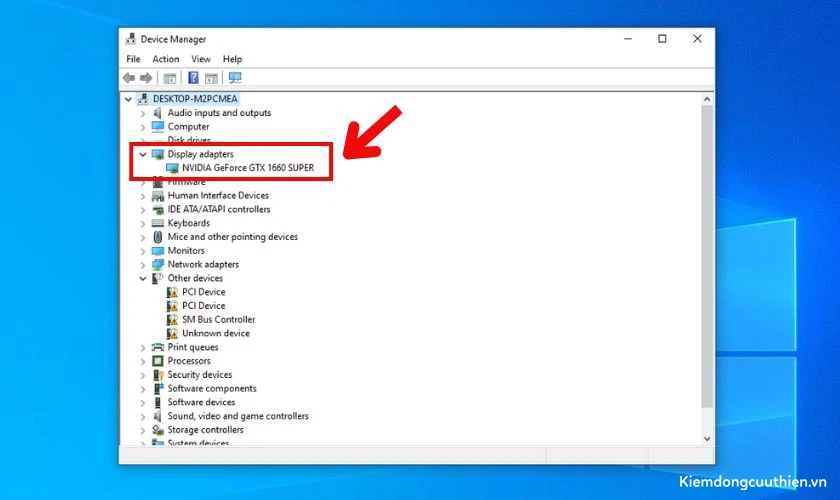Expand Human Interface Devices
The image size is (840, 500).
click(x=142, y=196)
